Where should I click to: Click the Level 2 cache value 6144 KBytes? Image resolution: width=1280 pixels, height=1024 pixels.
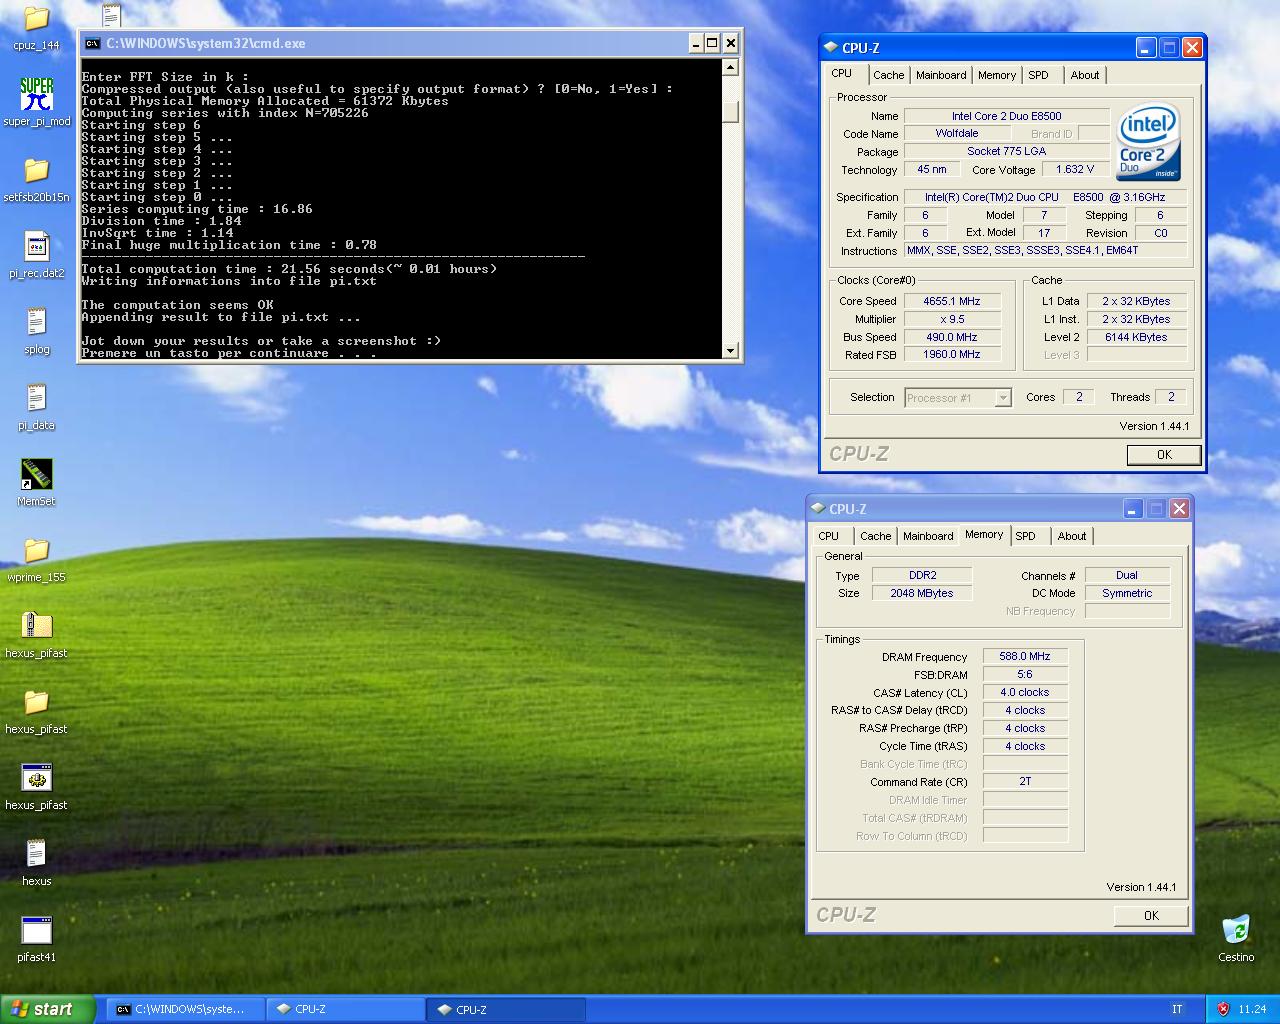(x=1136, y=337)
